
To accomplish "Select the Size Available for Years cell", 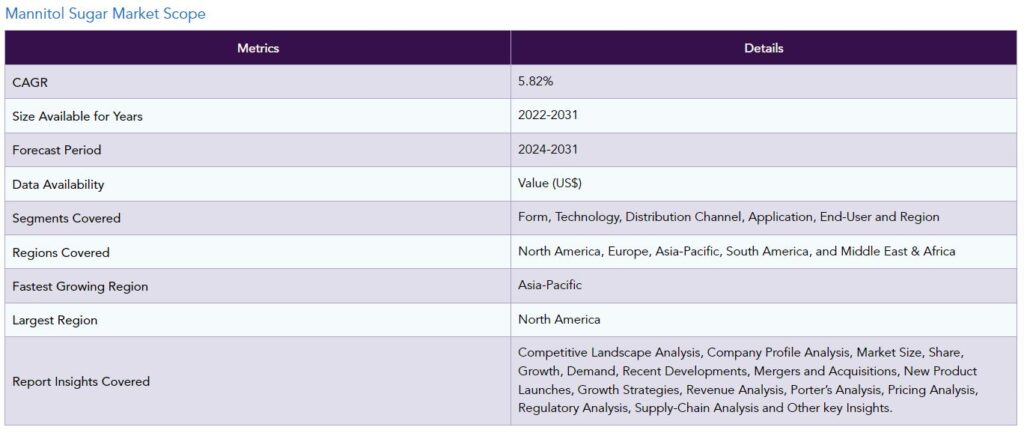I will pyautogui.click(x=77, y=116).
